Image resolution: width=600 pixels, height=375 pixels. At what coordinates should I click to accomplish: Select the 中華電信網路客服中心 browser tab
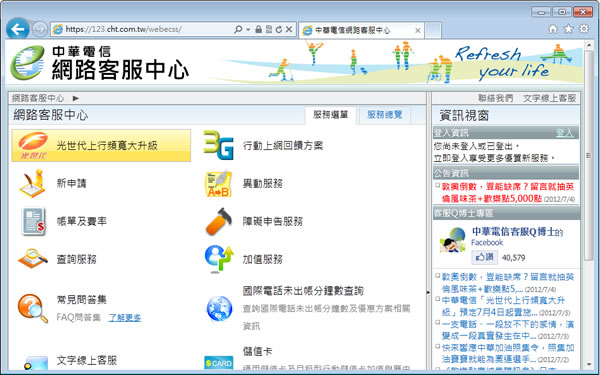click(x=362, y=30)
